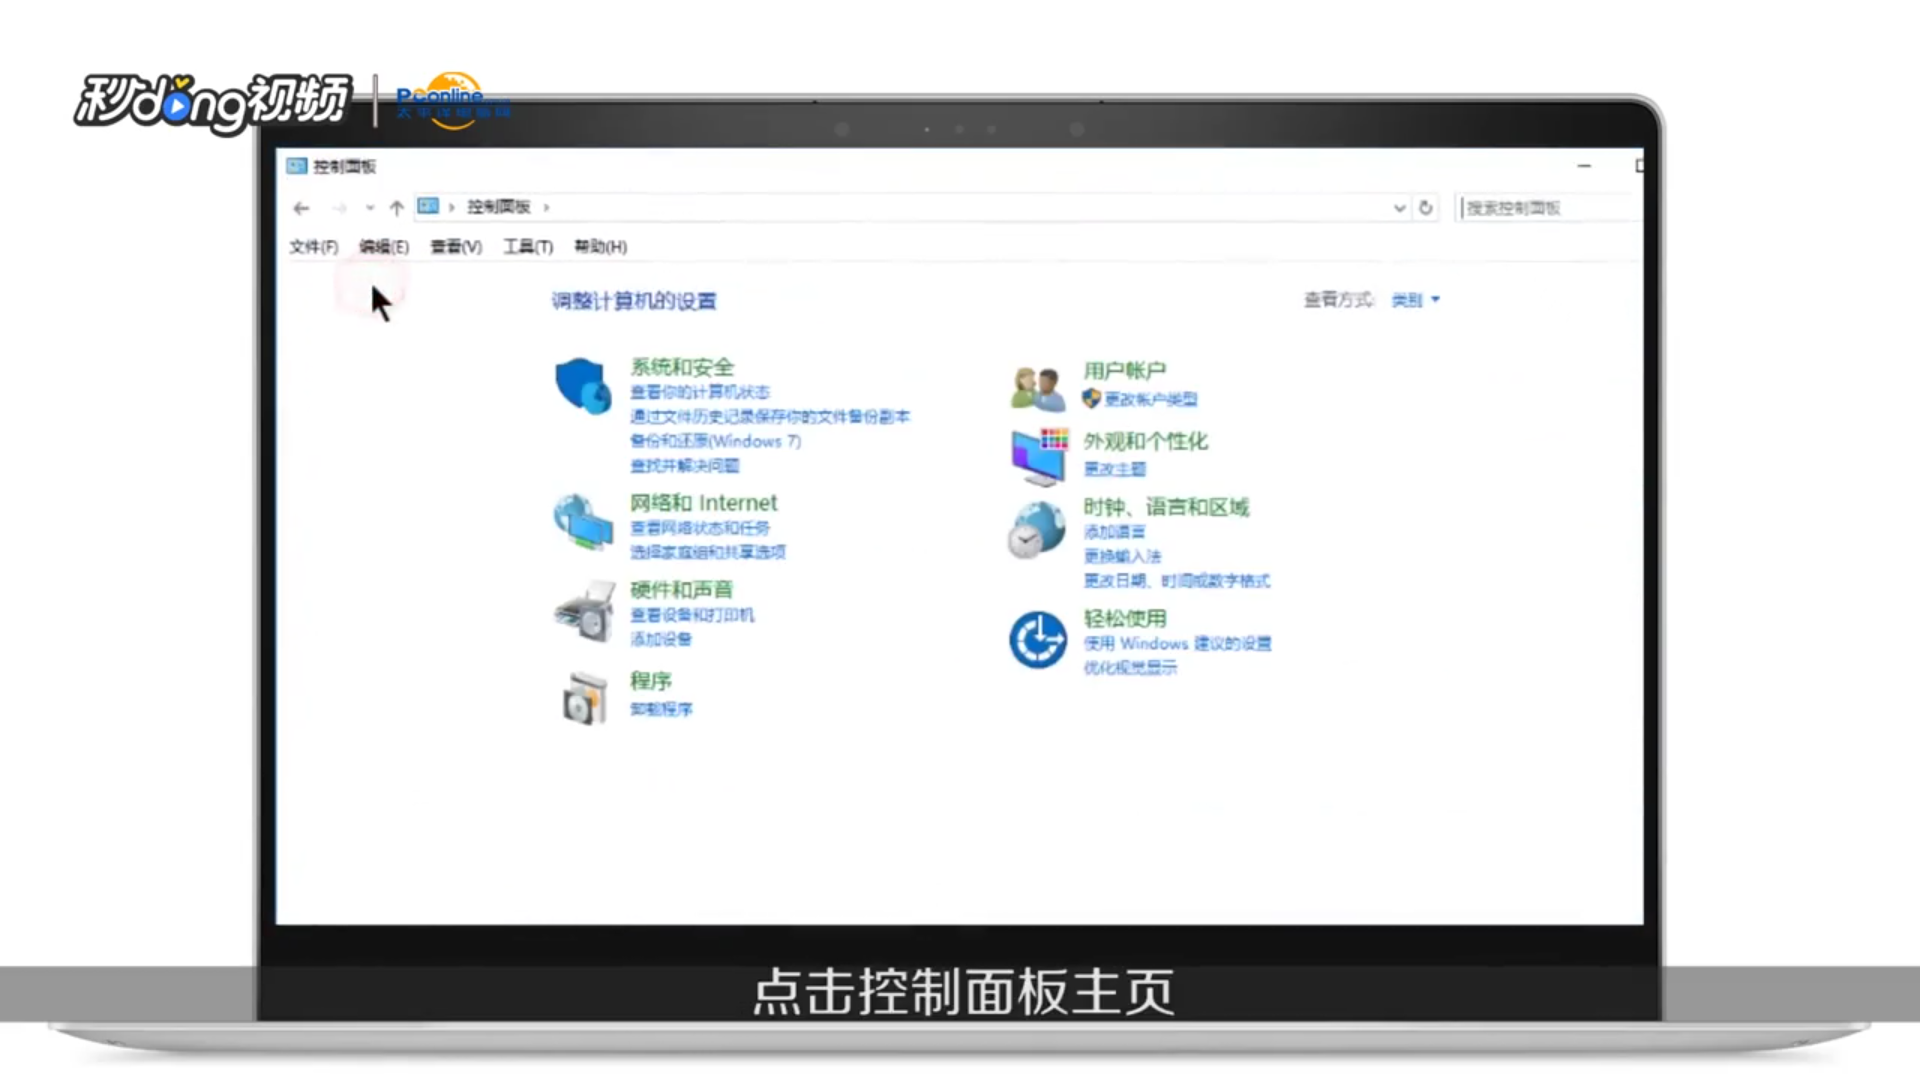Open the 文件(F) menu
The height and width of the screenshot is (1080, 1920).
[314, 247]
